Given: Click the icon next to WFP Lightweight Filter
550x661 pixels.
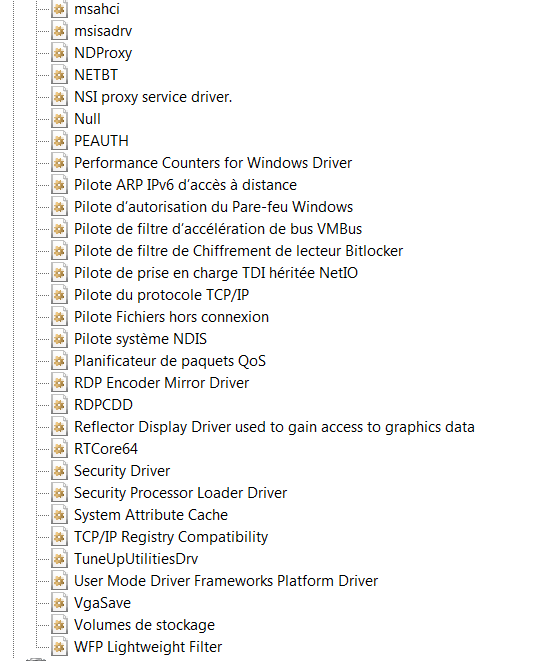Looking at the screenshot, I should click(x=59, y=647).
